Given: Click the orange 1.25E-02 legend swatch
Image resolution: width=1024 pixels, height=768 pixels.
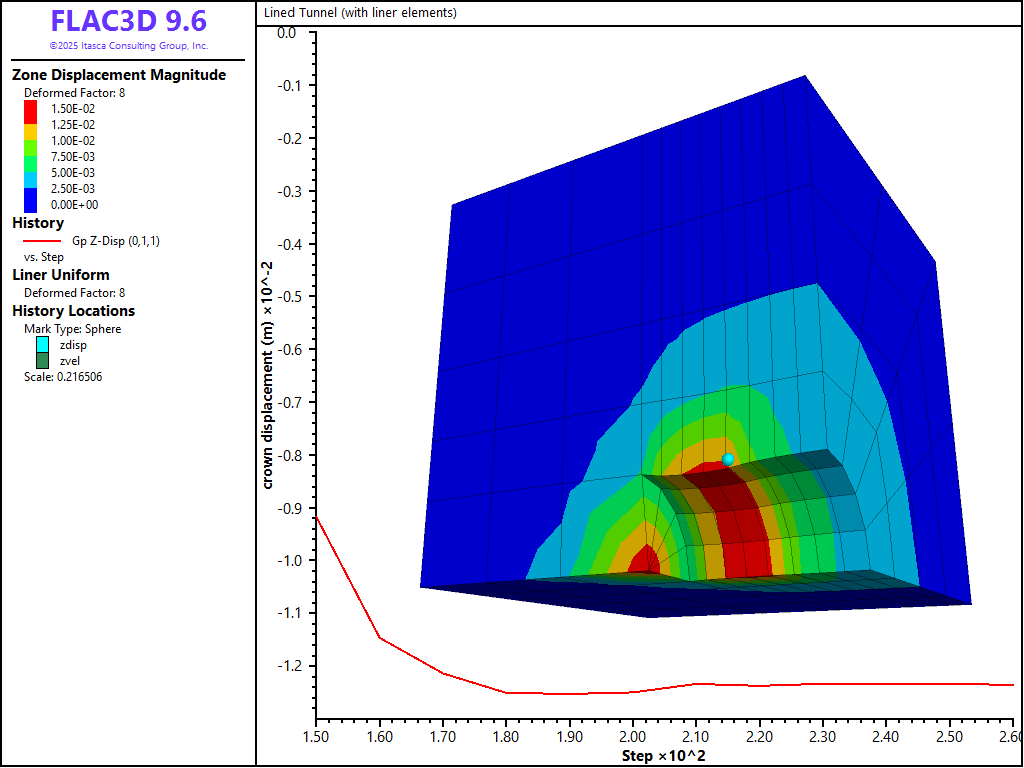Looking at the screenshot, I should tap(30, 125).
